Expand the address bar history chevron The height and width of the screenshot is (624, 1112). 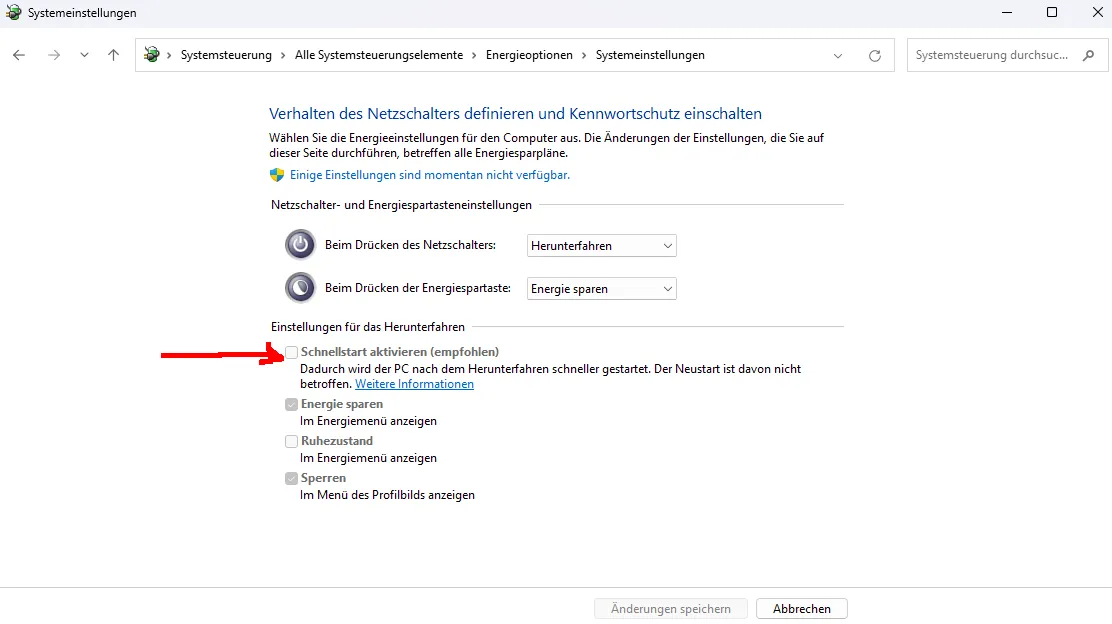[x=838, y=55]
